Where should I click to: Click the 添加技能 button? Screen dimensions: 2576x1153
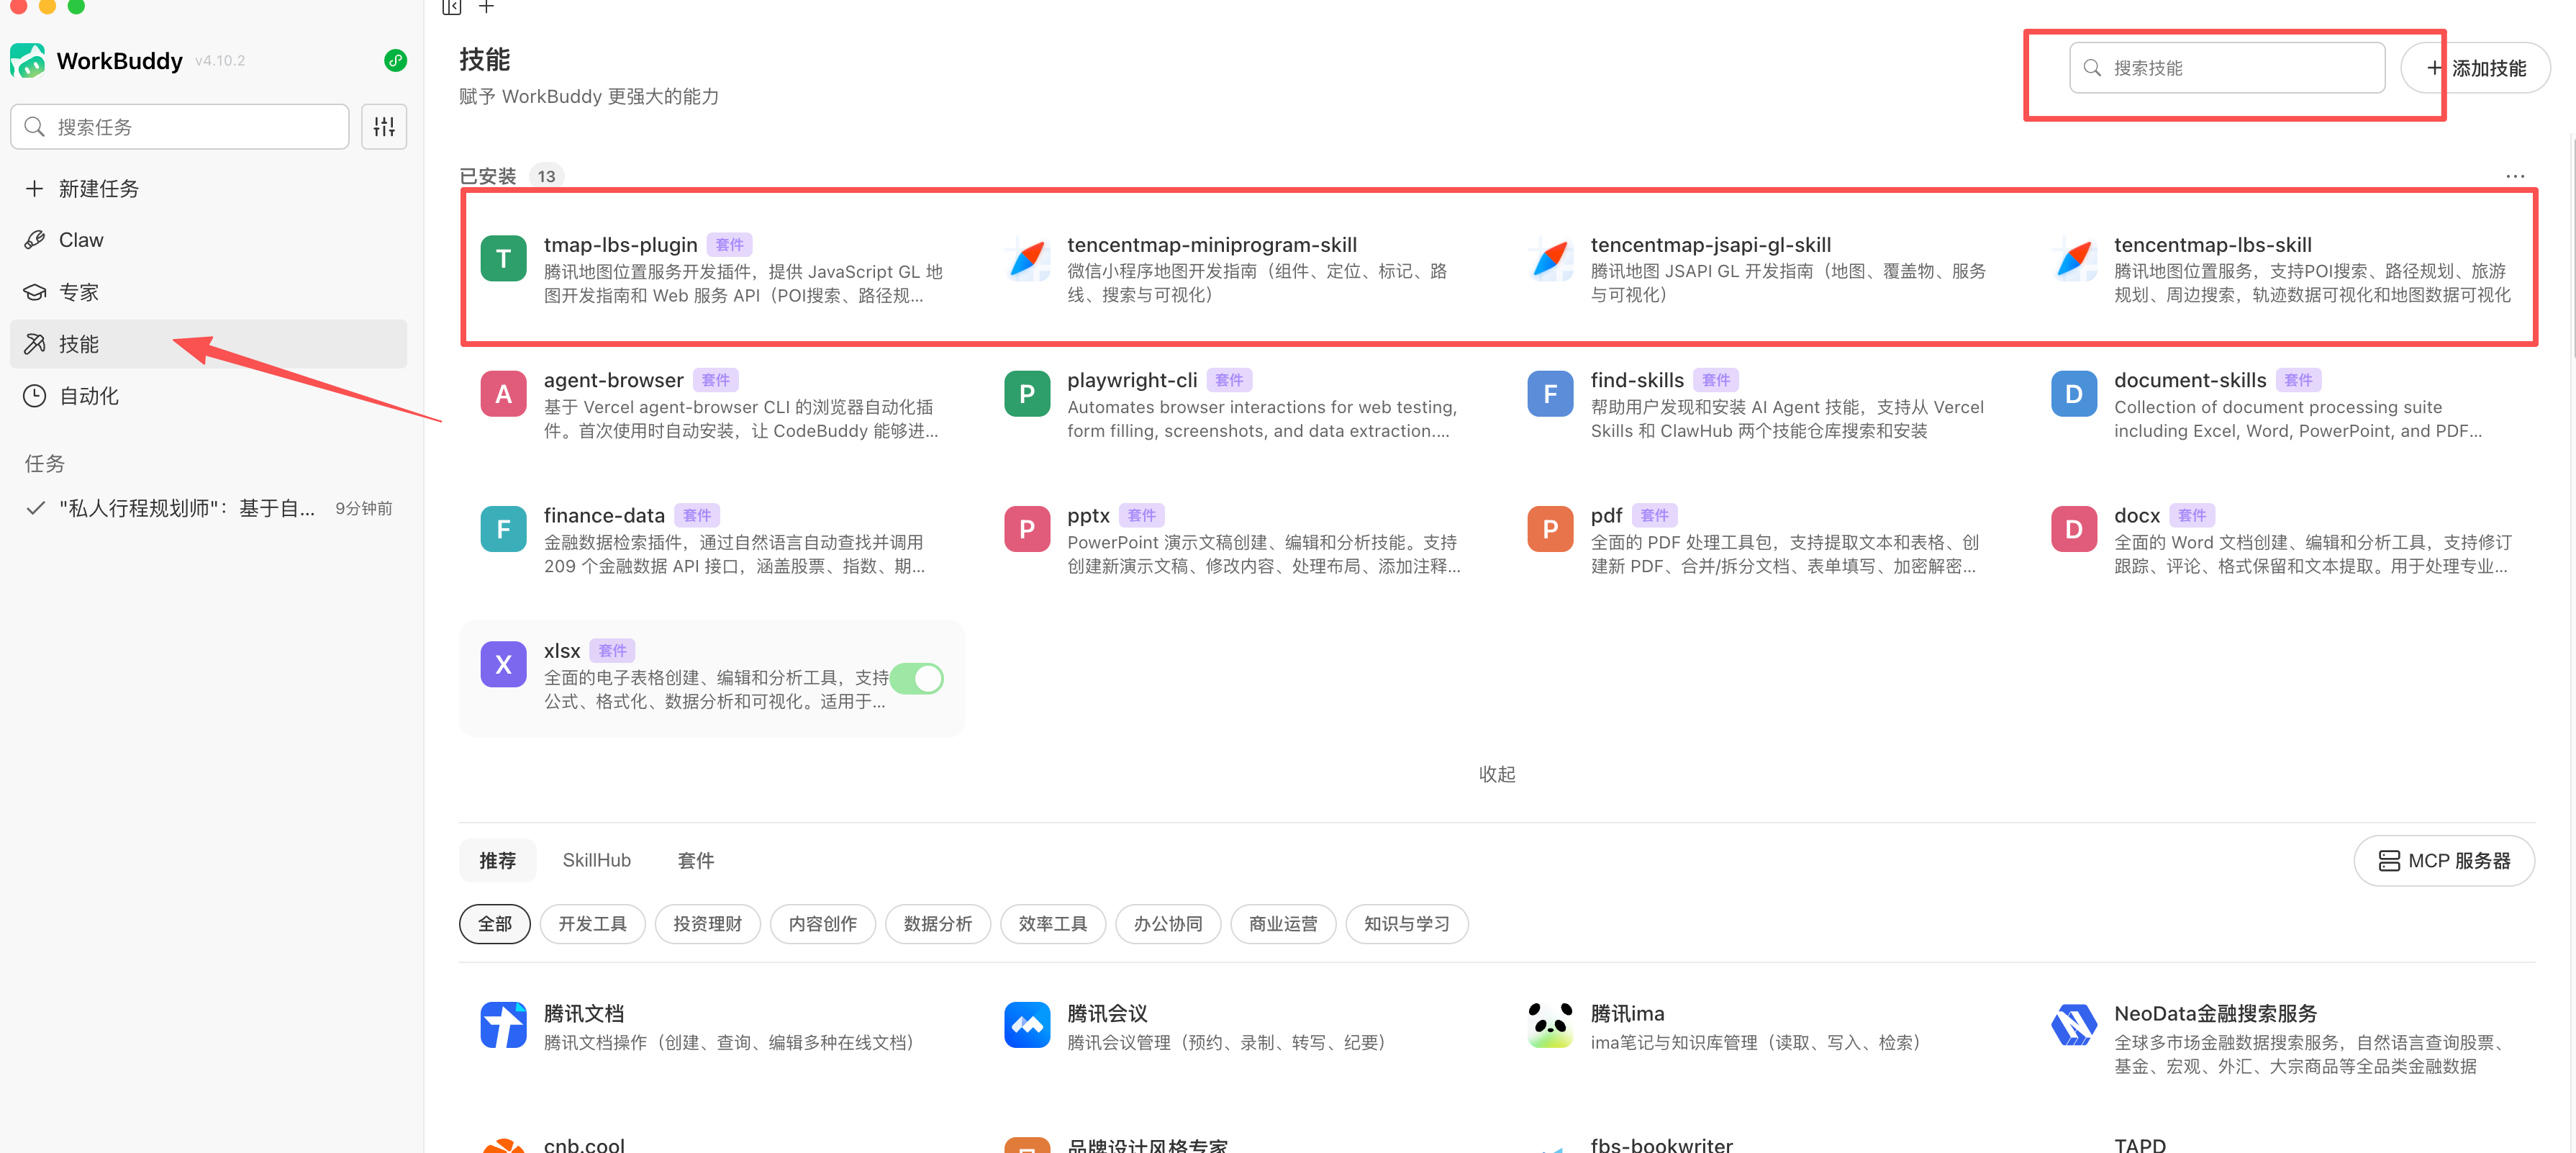tap(2476, 68)
